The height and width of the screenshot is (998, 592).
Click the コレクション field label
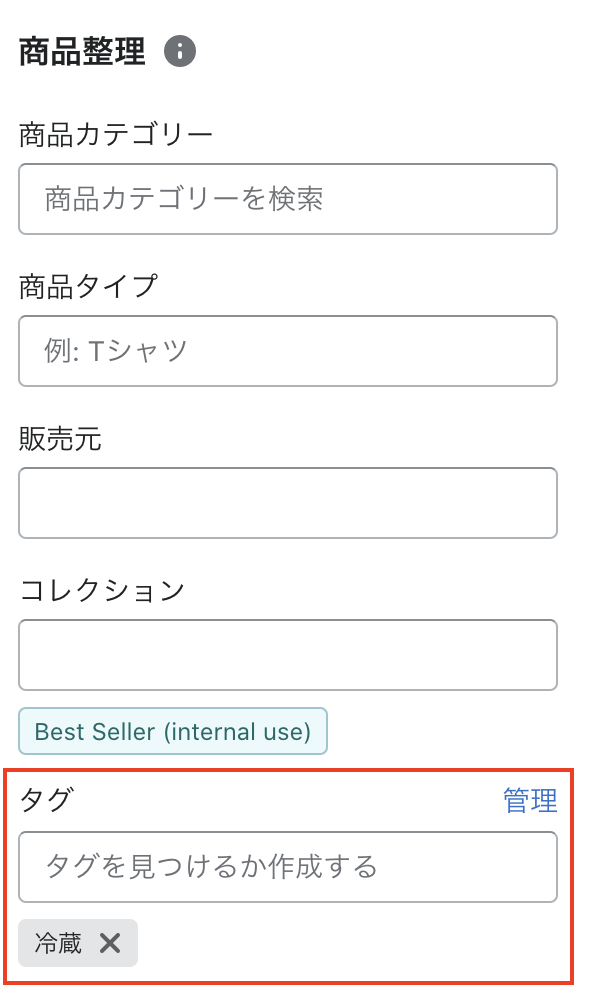[102, 590]
